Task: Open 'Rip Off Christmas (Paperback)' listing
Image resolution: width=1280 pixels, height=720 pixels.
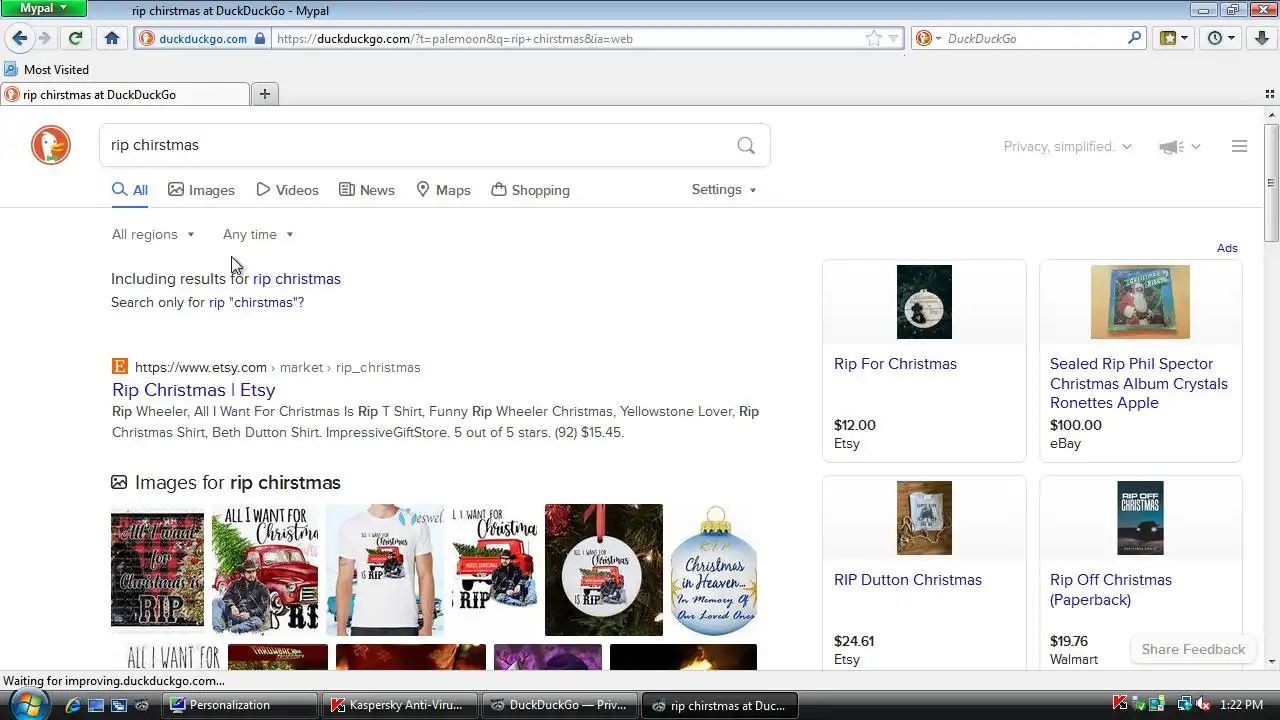Action: (x=1111, y=589)
